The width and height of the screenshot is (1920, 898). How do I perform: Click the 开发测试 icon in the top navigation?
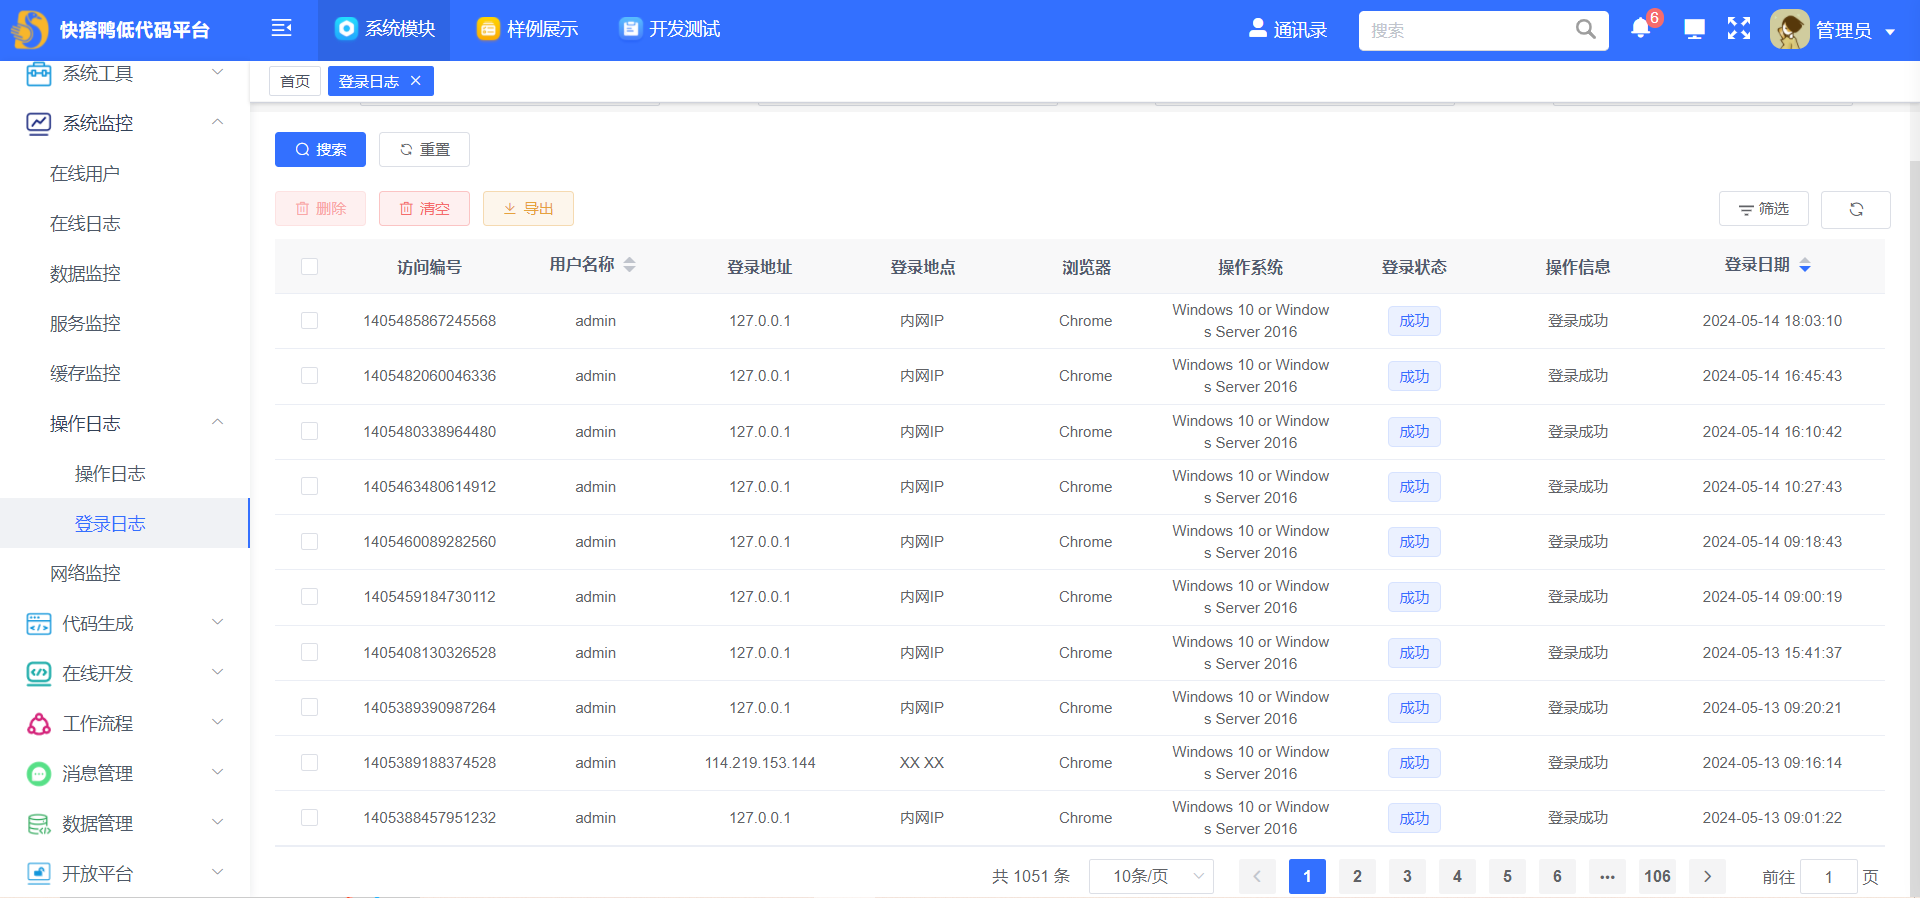[x=630, y=29]
